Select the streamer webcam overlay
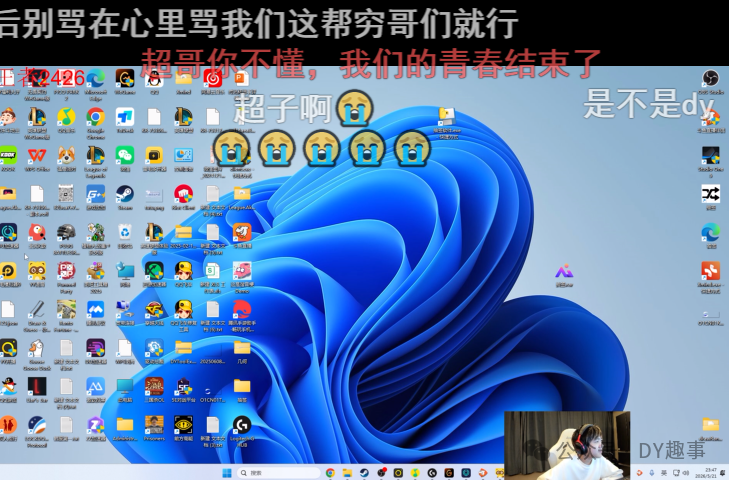The height and width of the screenshot is (480, 729). pyautogui.click(x=567, y=445)
